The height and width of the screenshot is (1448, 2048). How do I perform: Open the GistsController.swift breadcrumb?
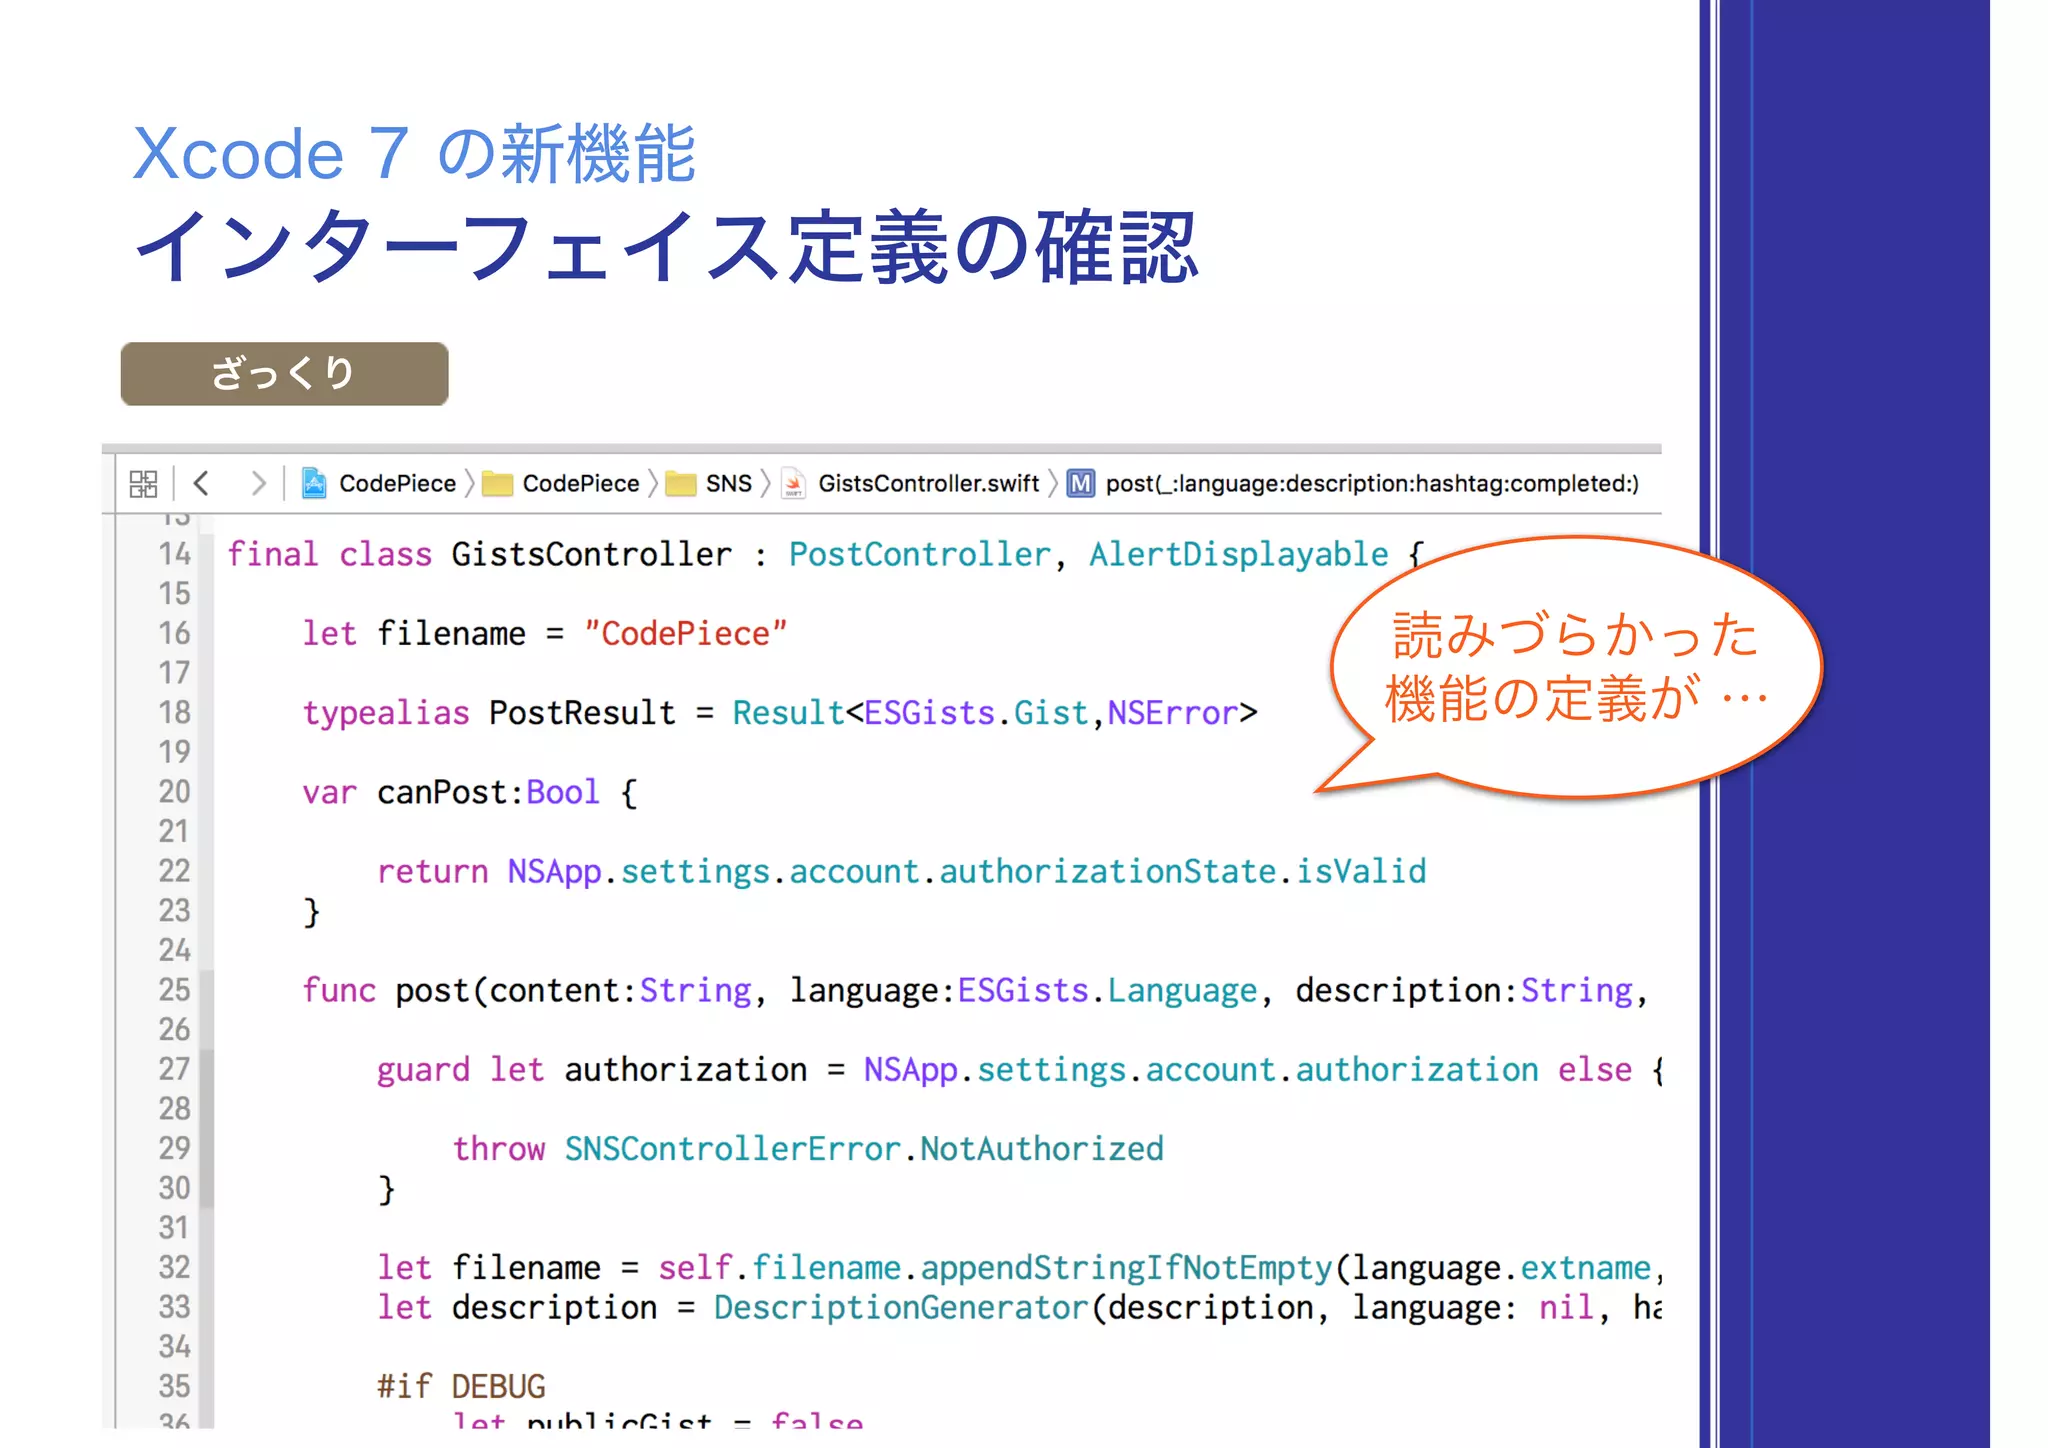pos(929,484)
